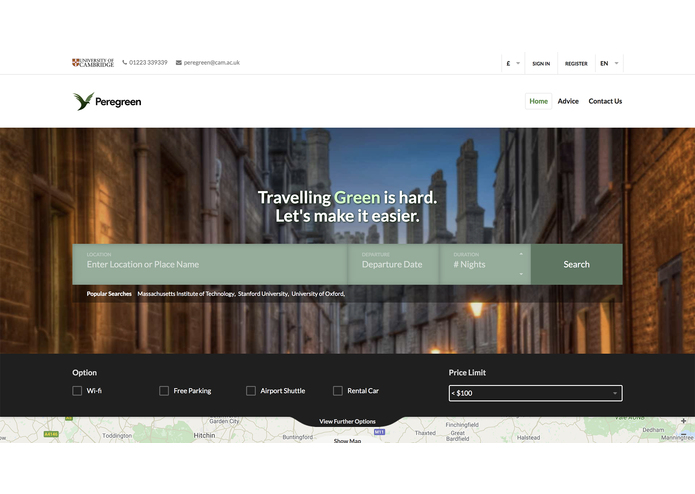Click the Show Map link
Image resolution: width=695 pixels, height=494 pixels.
348,440
